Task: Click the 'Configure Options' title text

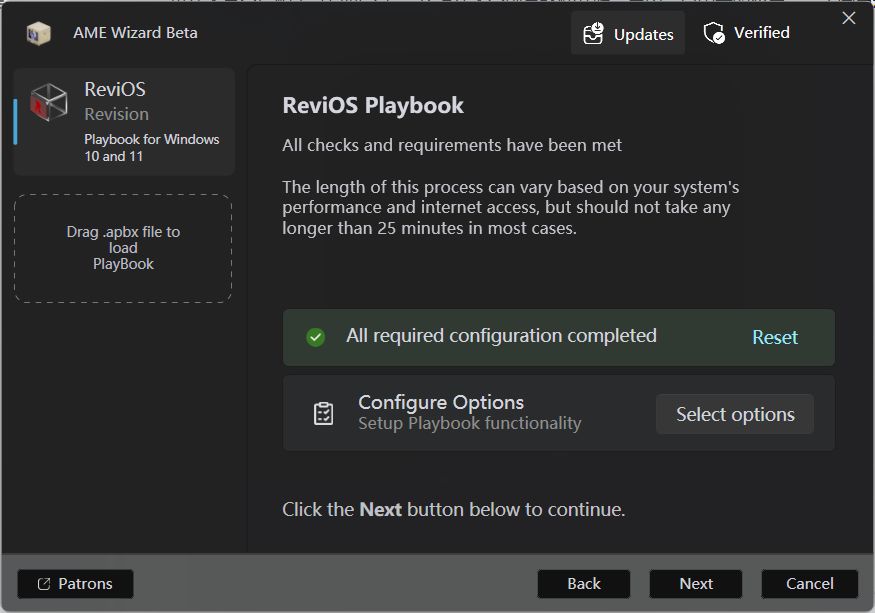Action: click(441, 402)
